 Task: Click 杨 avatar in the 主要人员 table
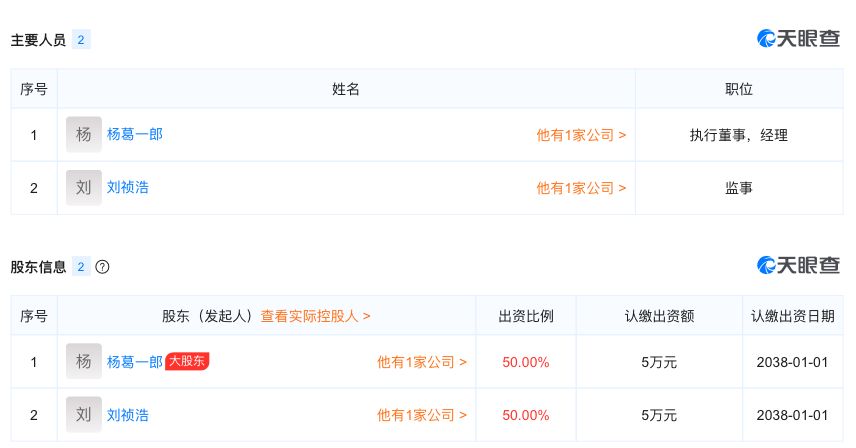point(84,134)
